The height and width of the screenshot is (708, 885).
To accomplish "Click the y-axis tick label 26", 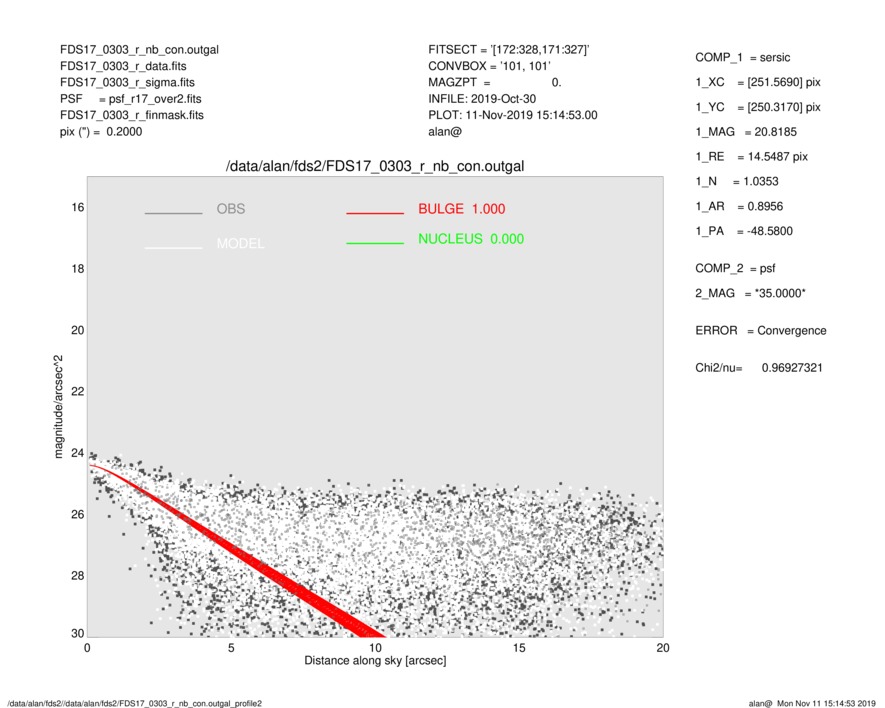I will (x=78, y=515).
